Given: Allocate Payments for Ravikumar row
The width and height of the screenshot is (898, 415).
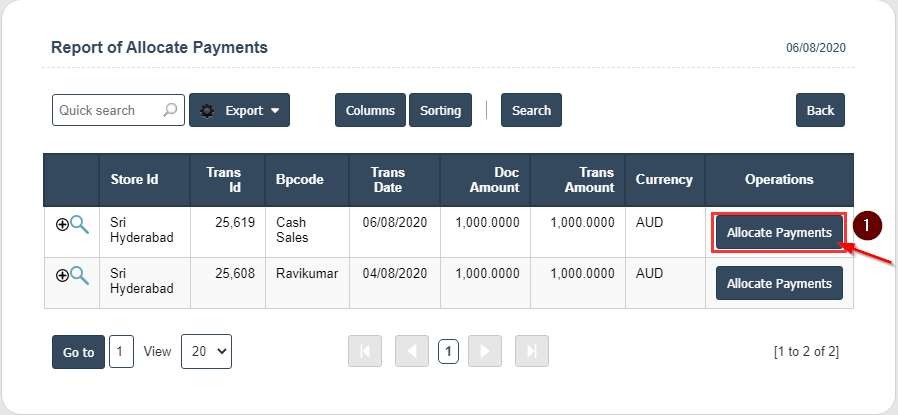Looking at the screenshot, I should pos(779,283).
